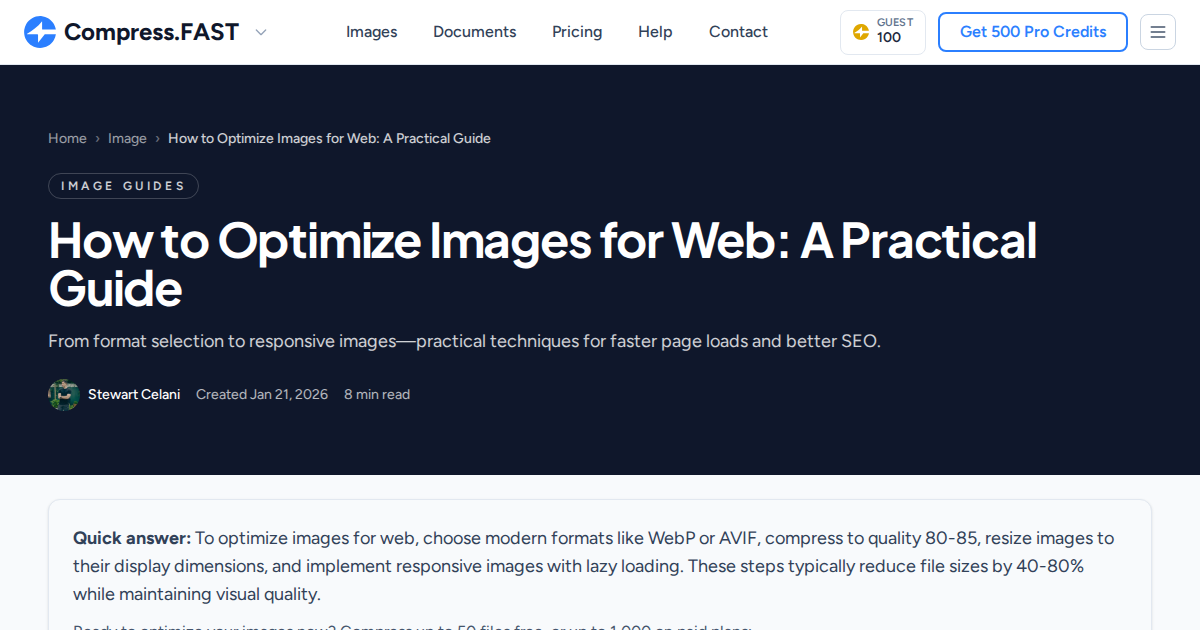Open the Contact nav item
1200x630 pixels.
coord(738,32)
